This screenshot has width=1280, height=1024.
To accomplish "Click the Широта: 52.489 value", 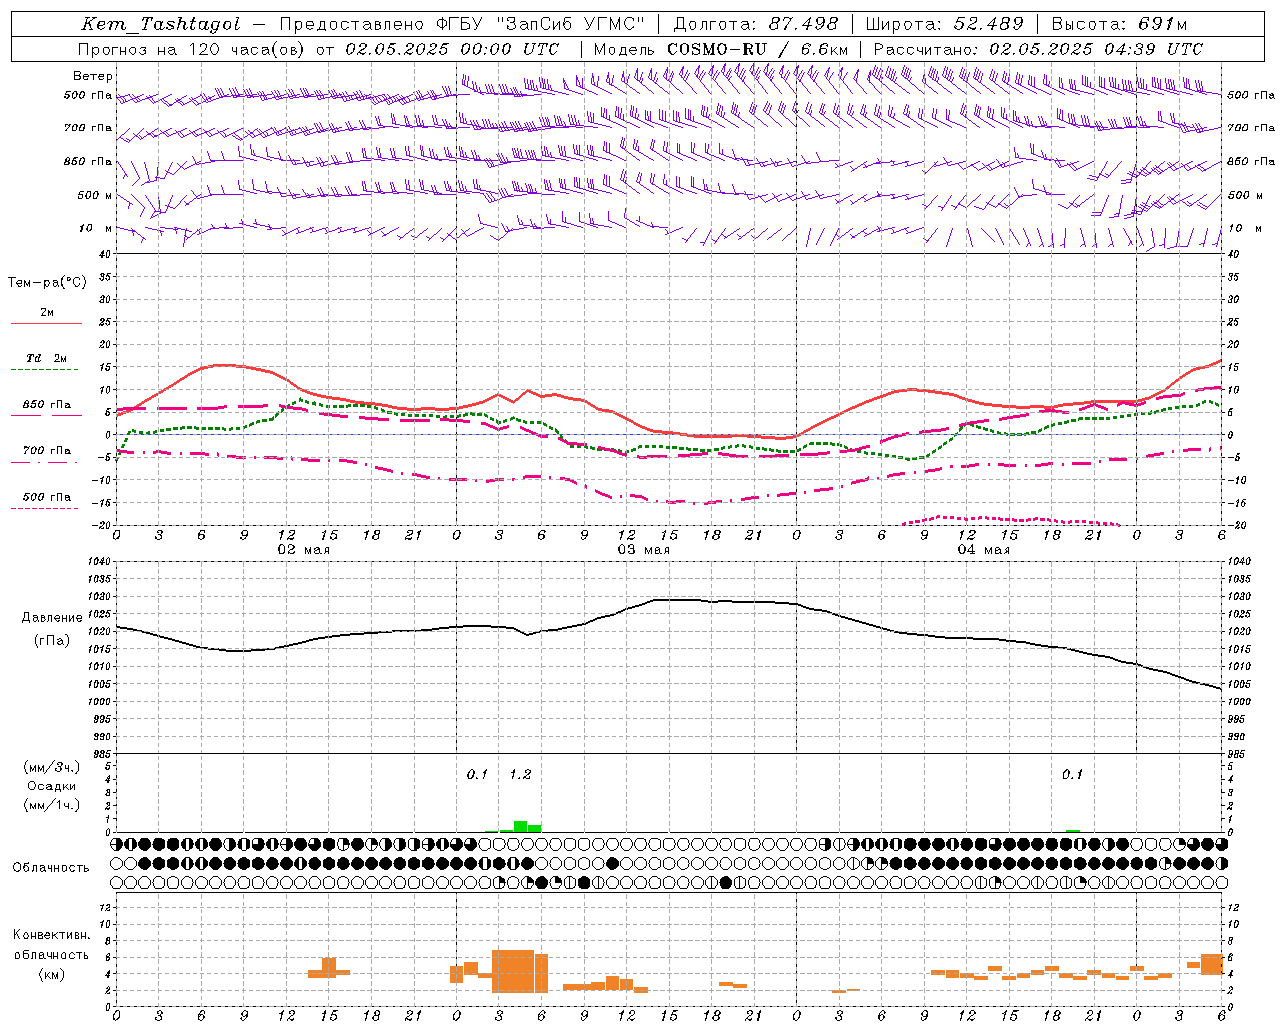I will pyautogui.click(x=944, y=24).
